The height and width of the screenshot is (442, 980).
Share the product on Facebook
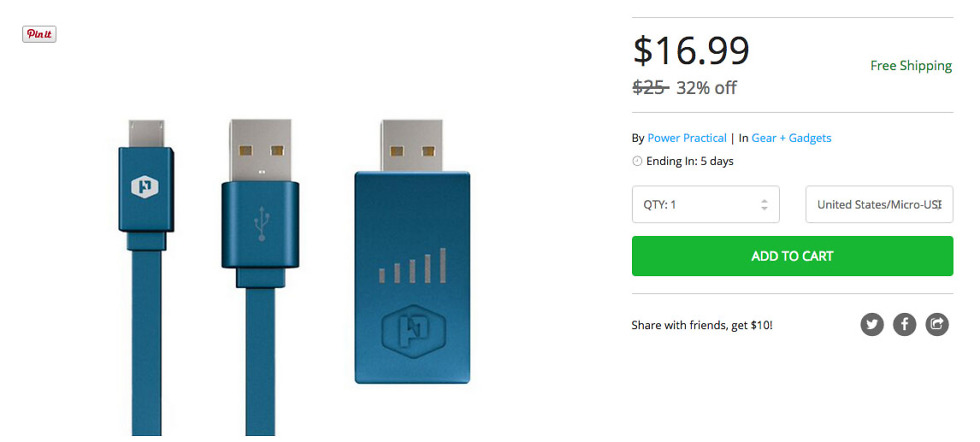tap(904, 324)
